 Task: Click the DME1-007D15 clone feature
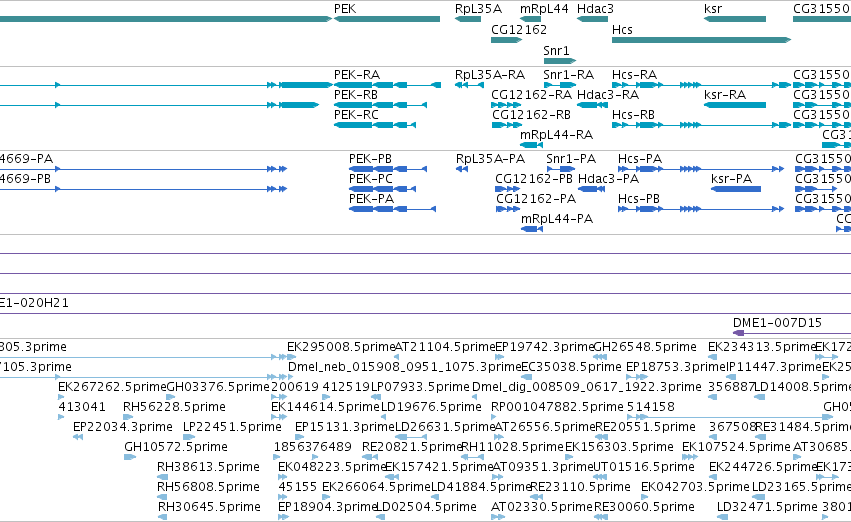pos(792,333)
